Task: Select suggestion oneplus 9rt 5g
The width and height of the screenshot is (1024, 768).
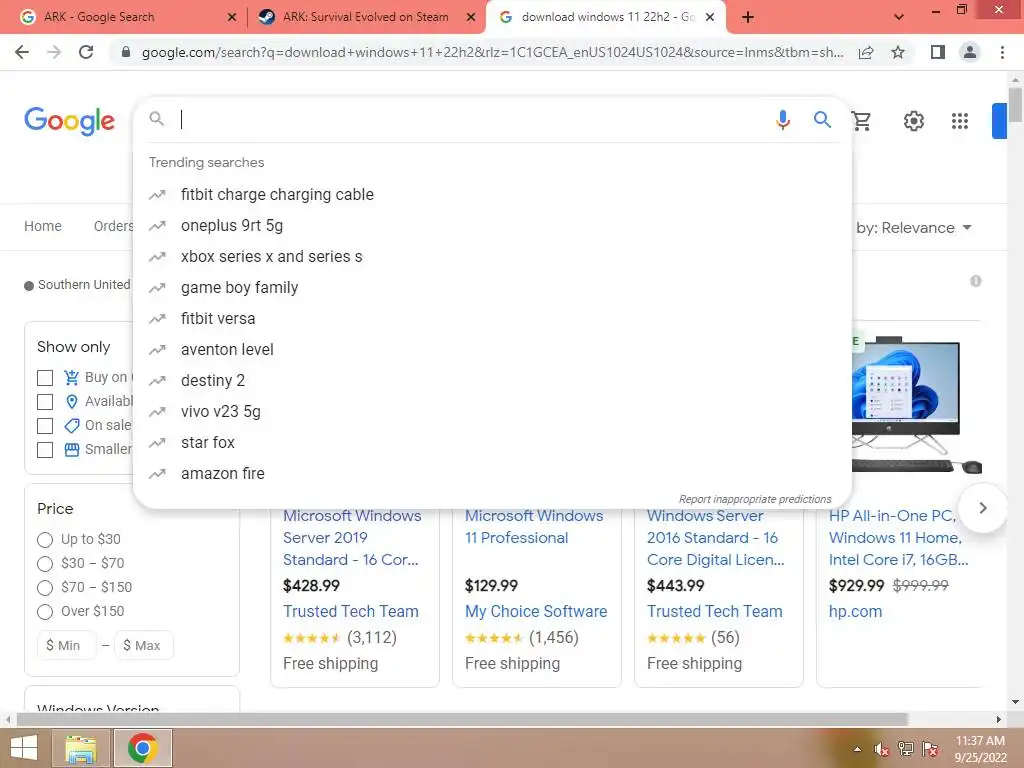Action: click(x=492, y=225)
